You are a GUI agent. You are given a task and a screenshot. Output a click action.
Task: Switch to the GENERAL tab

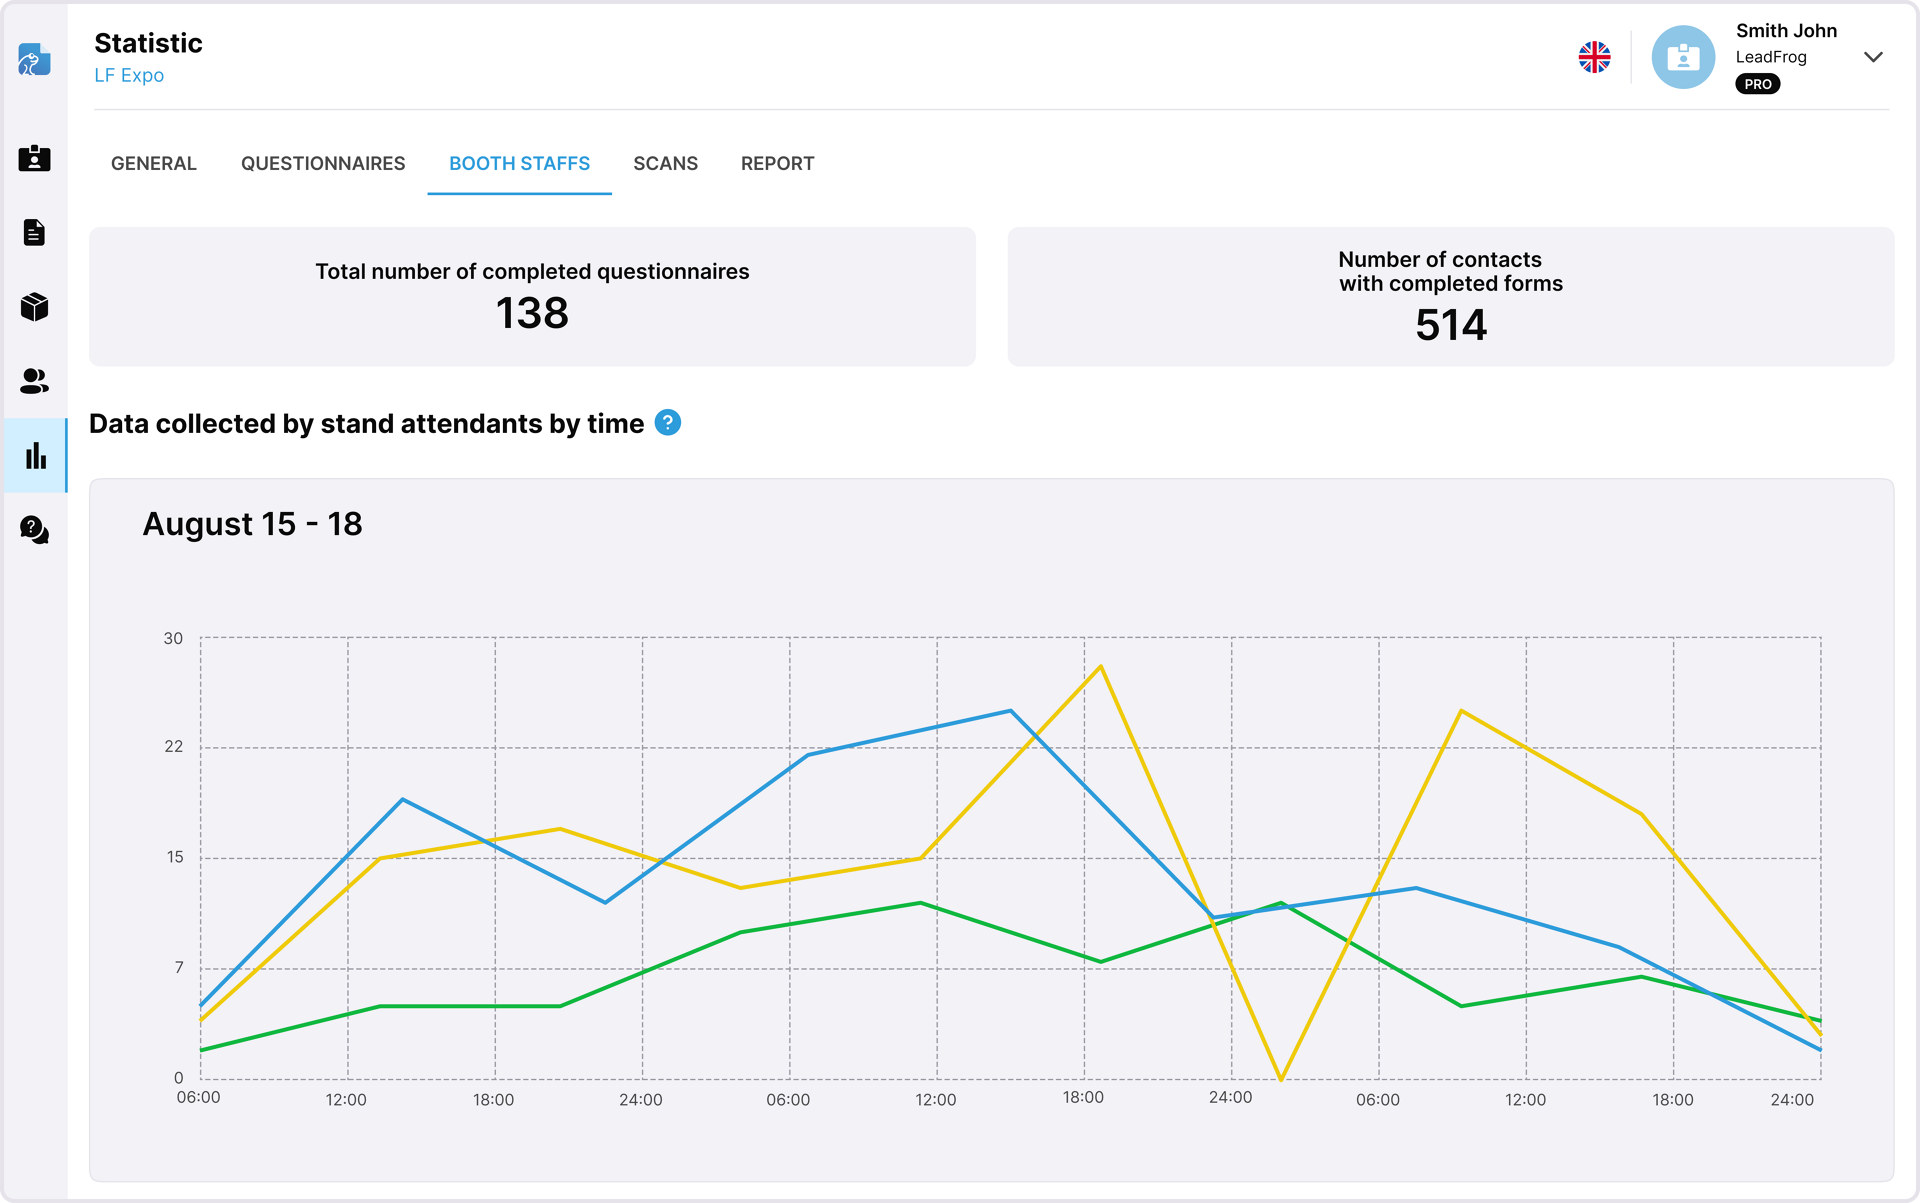[x=154, y=163]
